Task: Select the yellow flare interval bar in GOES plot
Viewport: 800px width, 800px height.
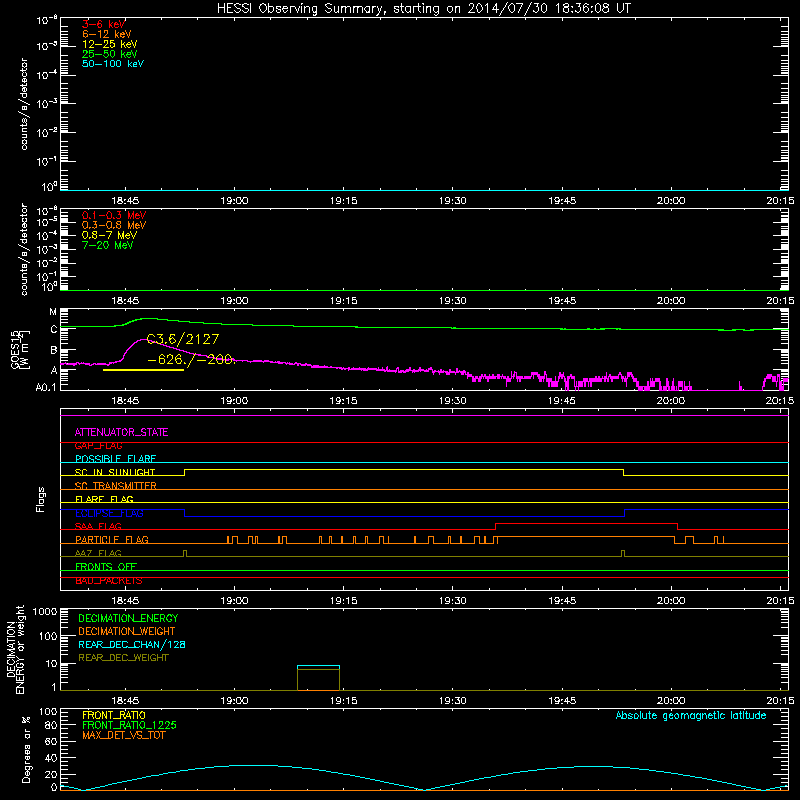Action: pyautogui.click(x=143, y=370)
